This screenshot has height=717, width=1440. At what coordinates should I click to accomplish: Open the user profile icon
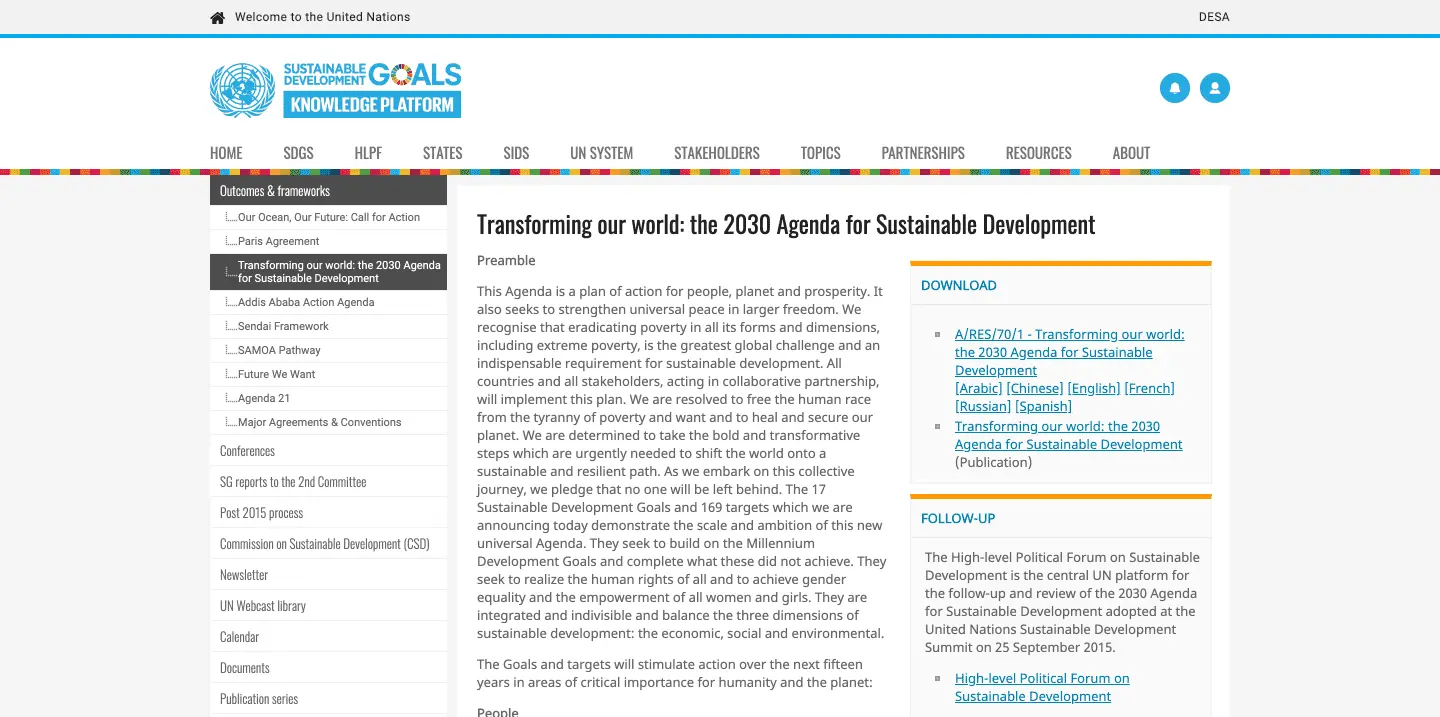click(1215, 88)
